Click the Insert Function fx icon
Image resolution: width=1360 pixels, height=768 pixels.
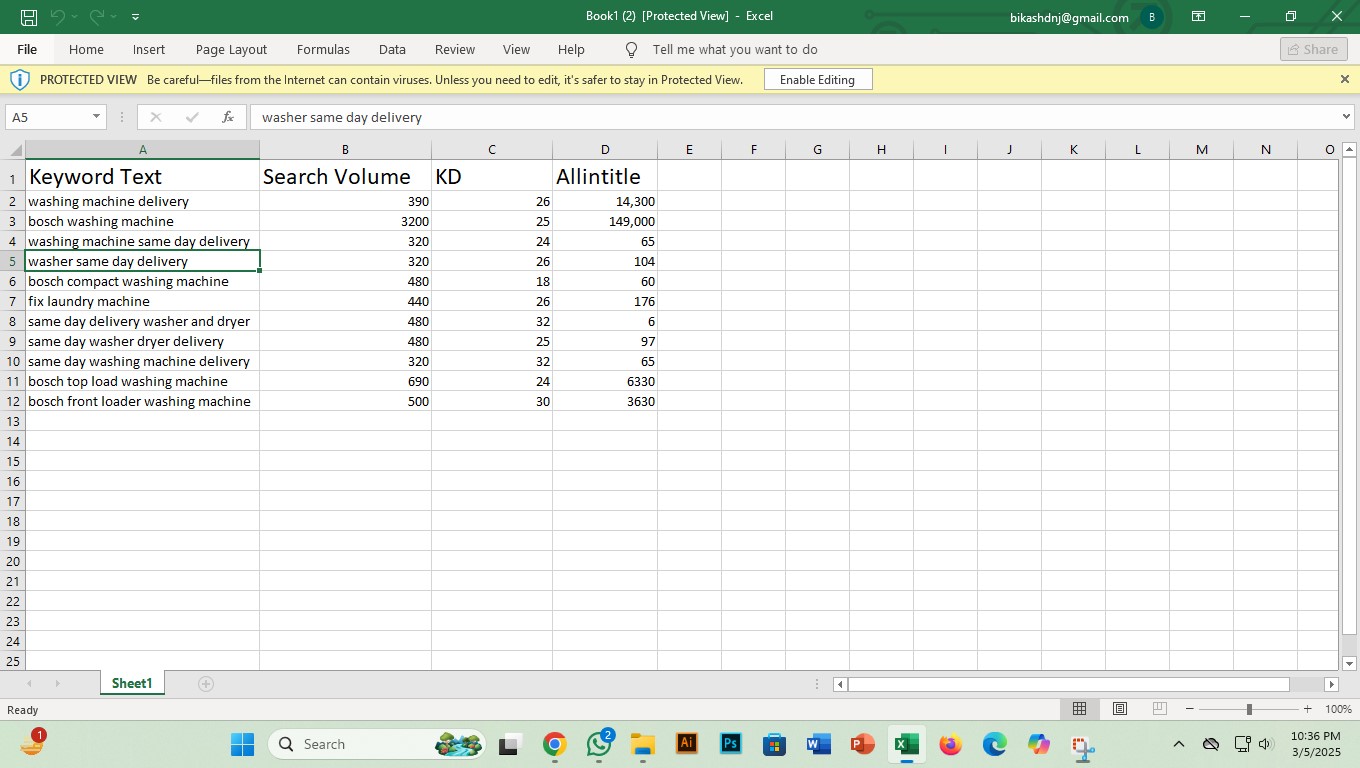(228, 117)
